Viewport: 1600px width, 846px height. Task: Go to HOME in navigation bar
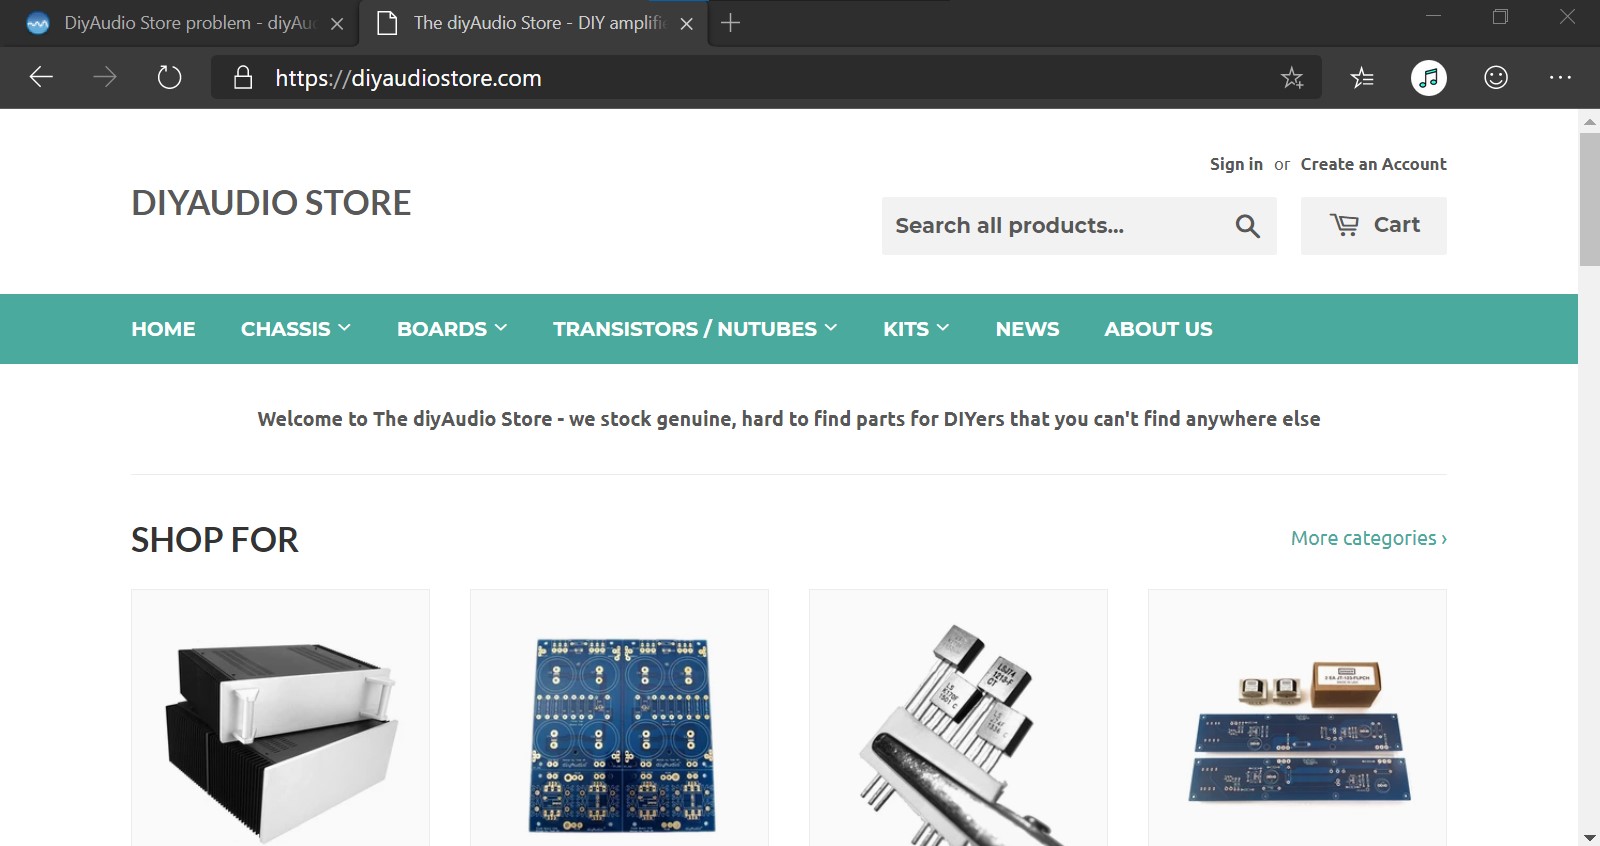point(163,329)
